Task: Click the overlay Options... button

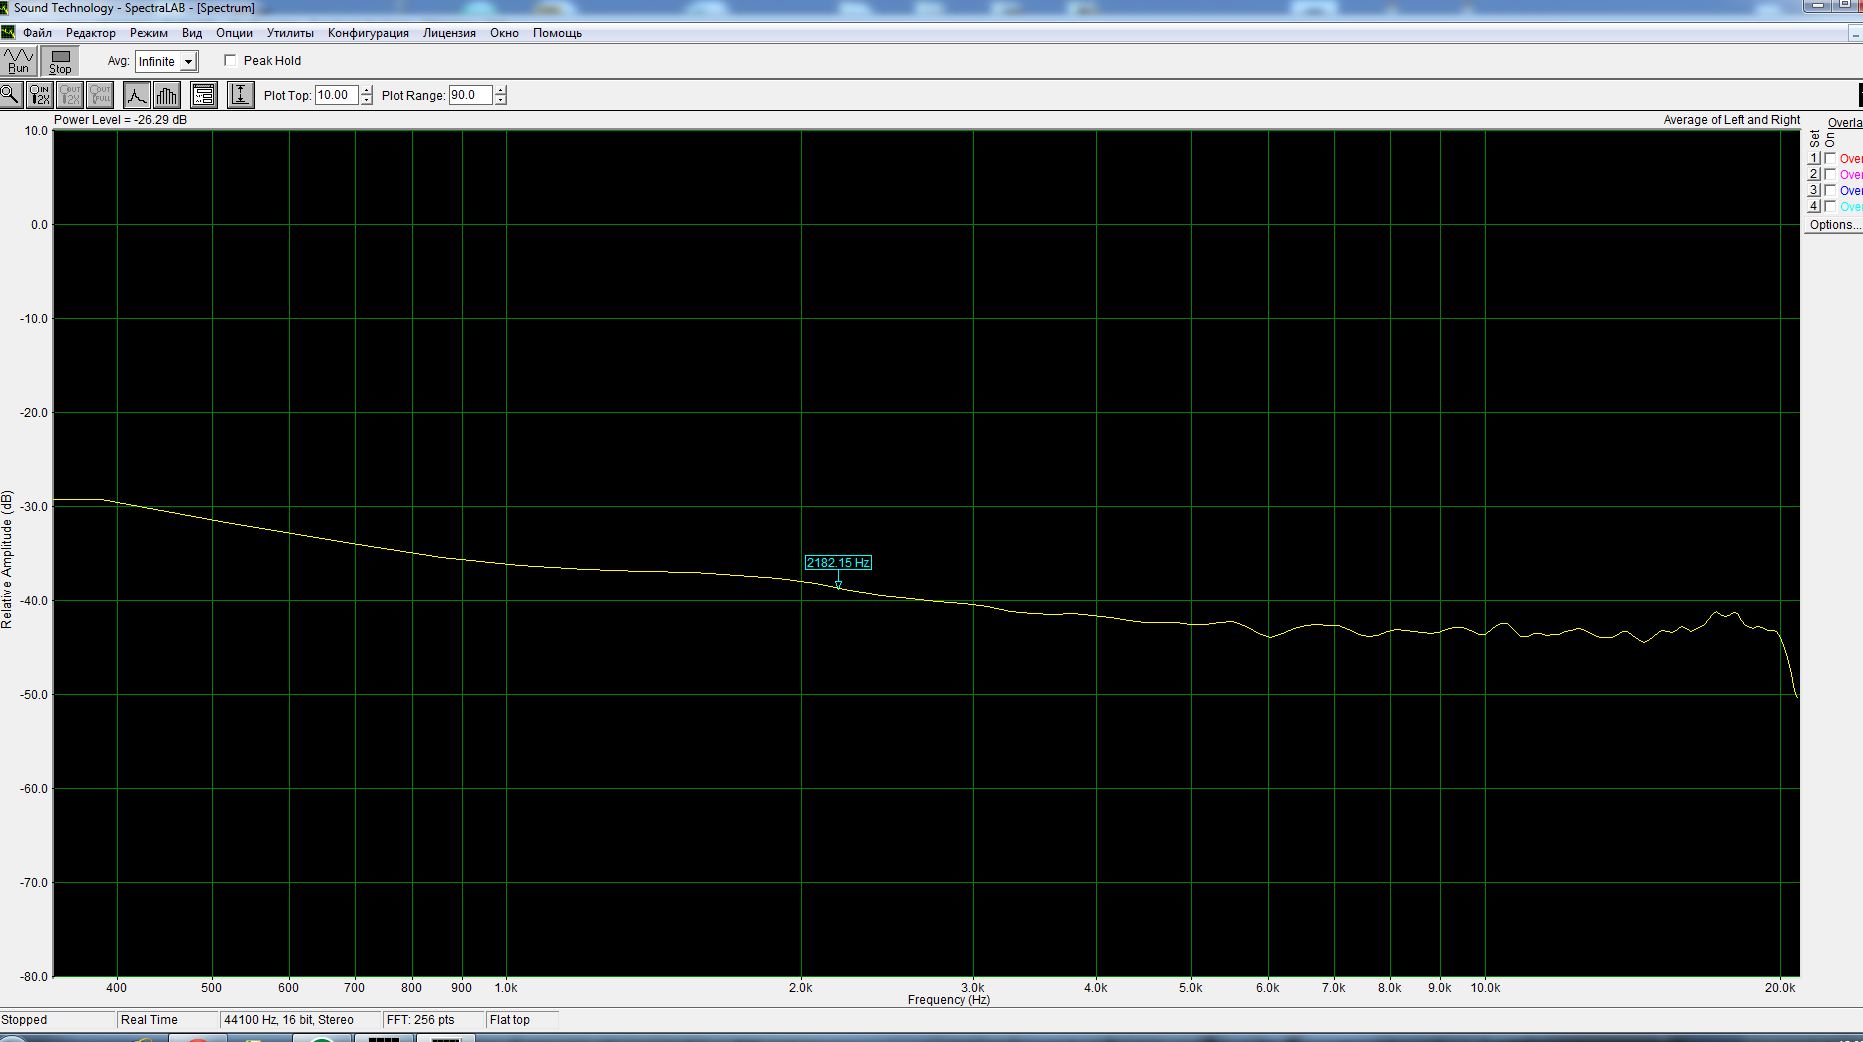Action: 1834,225
